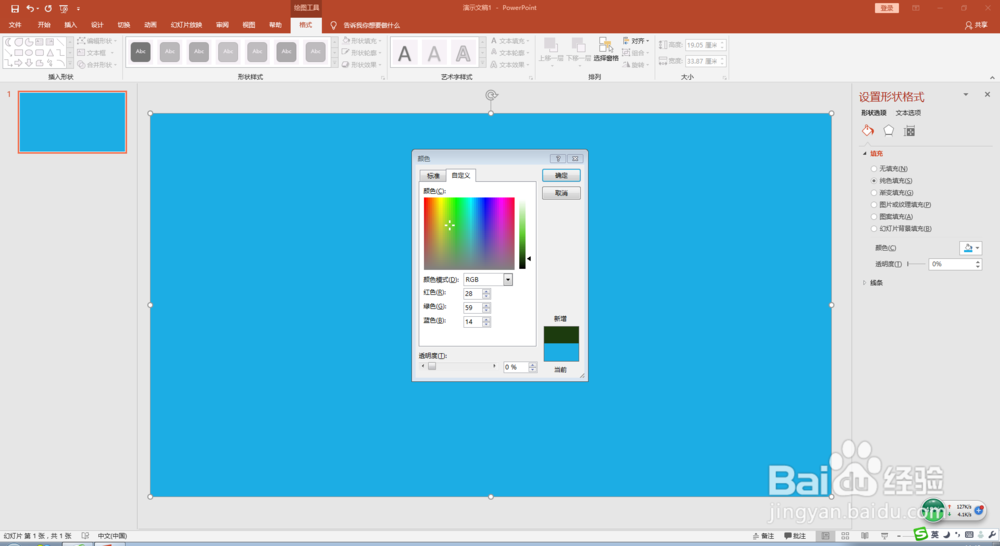Screen dimensions: 1000x546
Task: Collapse the ribbon with the chevron
Action: [x=992, y=77]
